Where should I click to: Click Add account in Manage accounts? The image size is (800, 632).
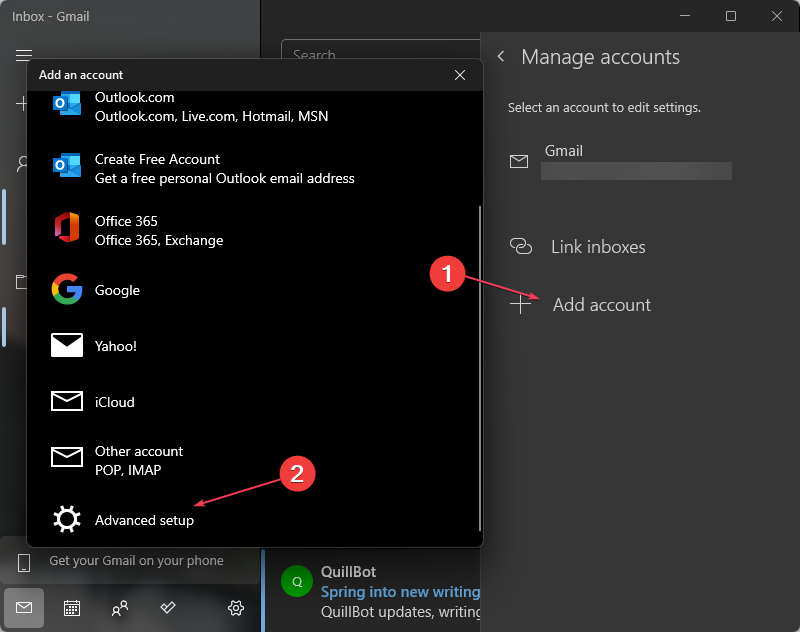tap(601, 305)
